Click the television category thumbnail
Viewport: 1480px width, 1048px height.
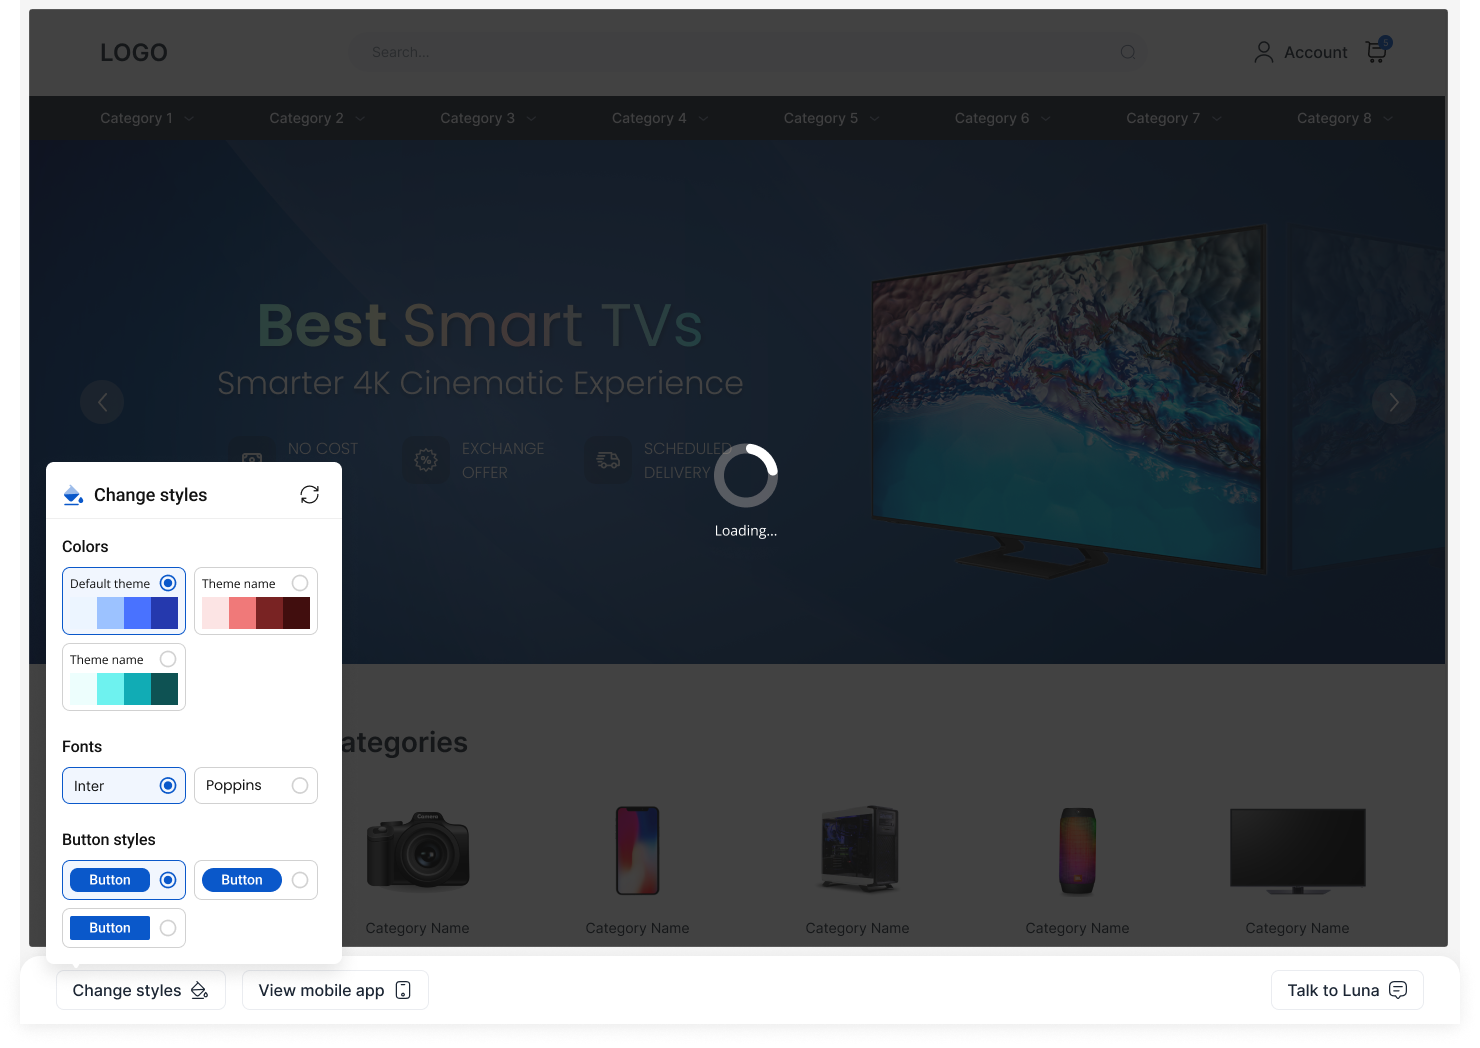click(x=1298, y=851)
